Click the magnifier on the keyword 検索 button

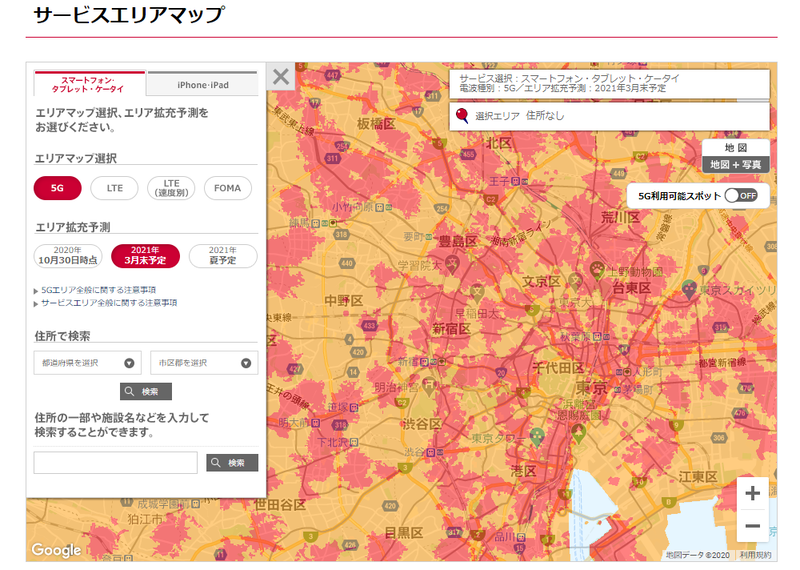[x=216, y=462]
